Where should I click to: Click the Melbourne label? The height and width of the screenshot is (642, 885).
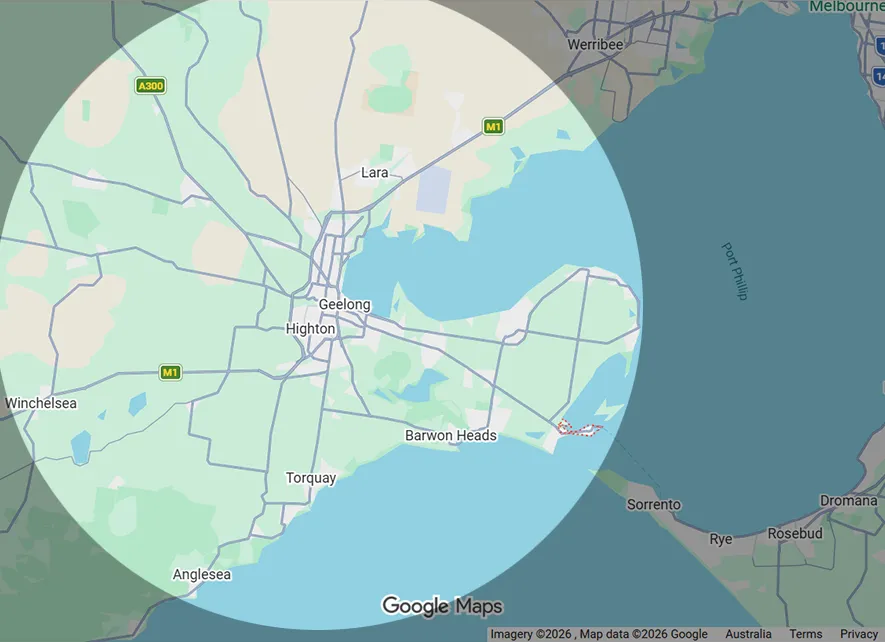click(847, 6)
